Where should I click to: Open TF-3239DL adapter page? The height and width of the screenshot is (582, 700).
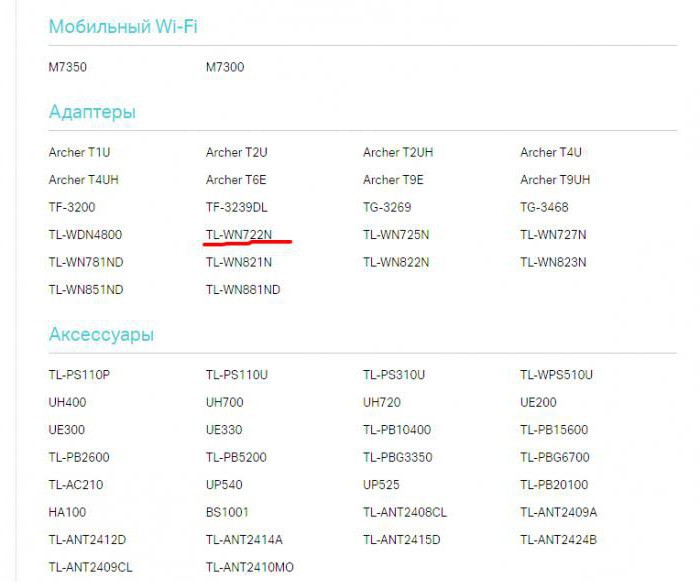(x=237, y=207)
